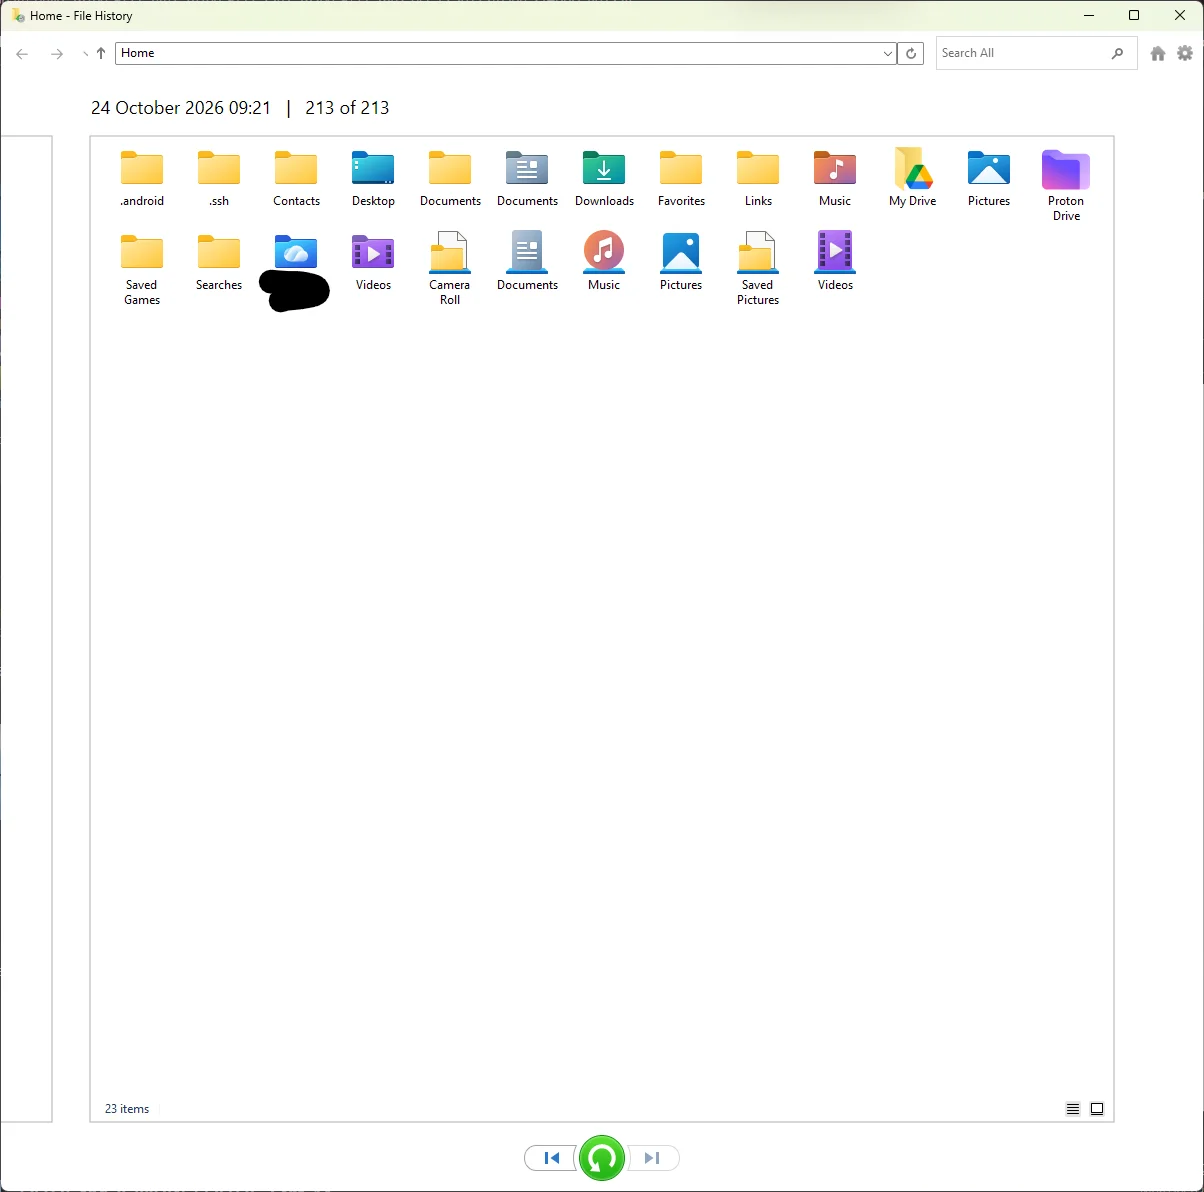
Task: Select the Downloads folder
Action: click(604, 178)
